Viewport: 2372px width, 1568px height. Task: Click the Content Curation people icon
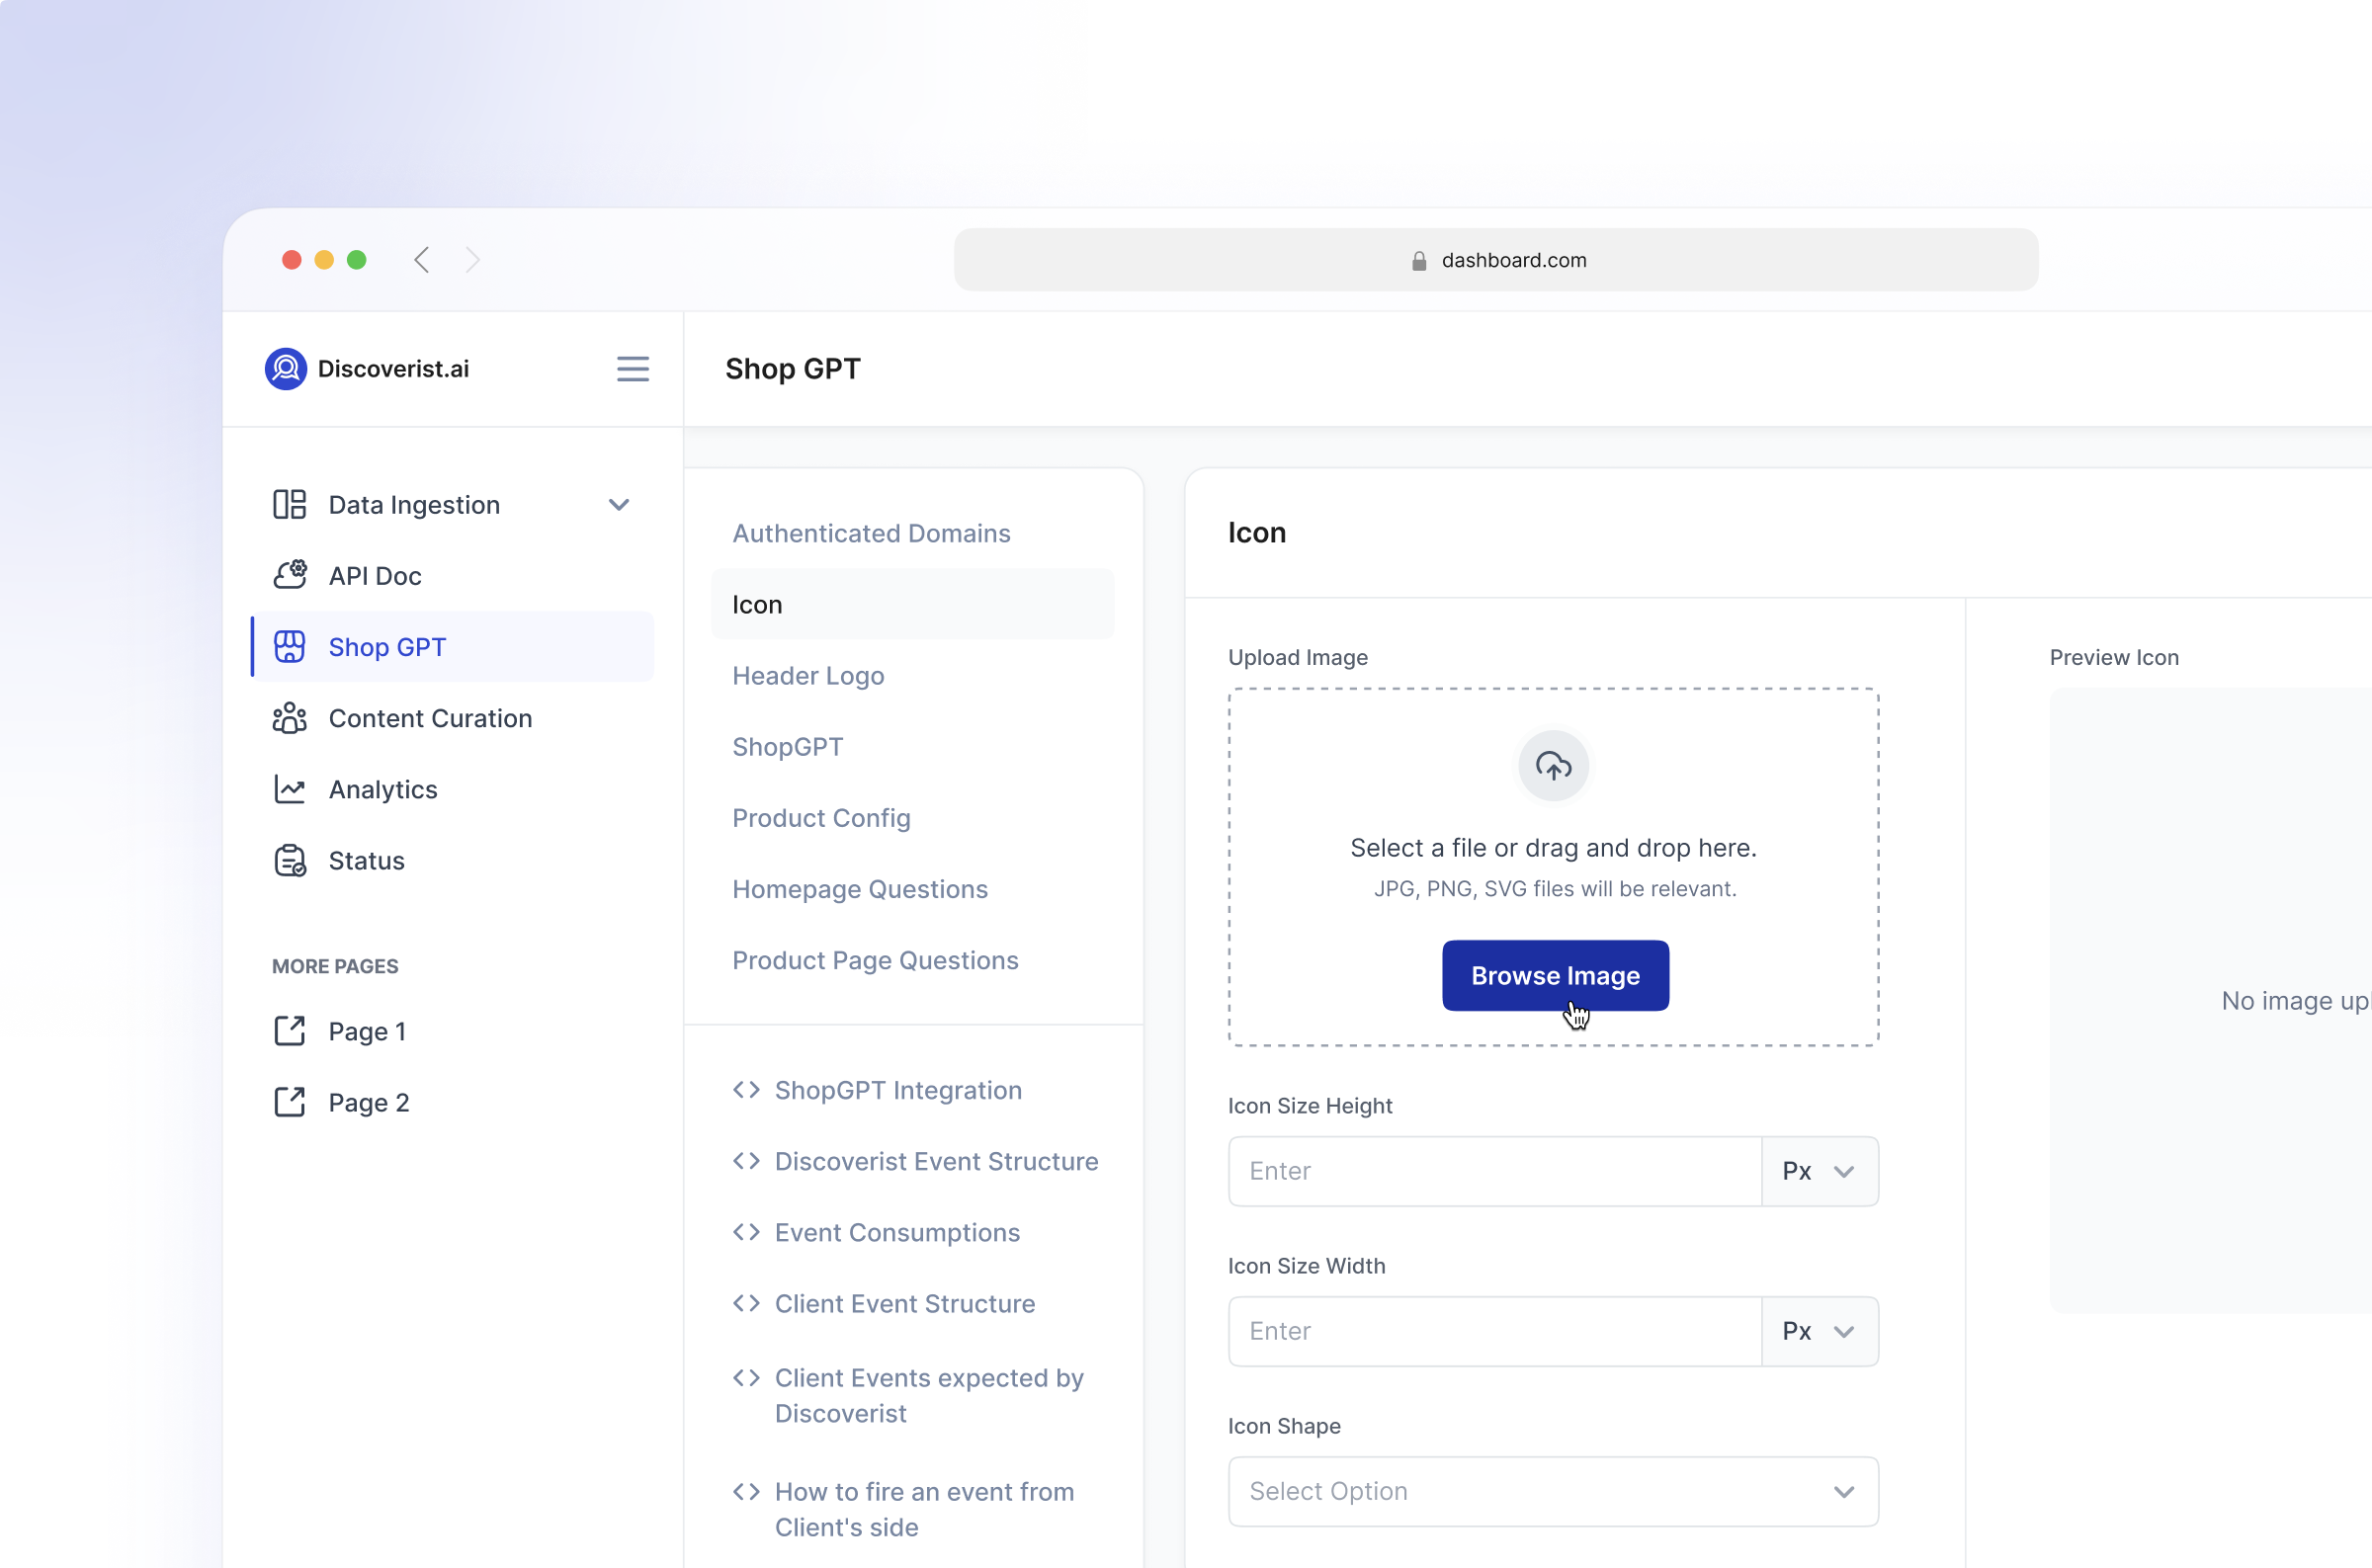click(x=289, y=718)
